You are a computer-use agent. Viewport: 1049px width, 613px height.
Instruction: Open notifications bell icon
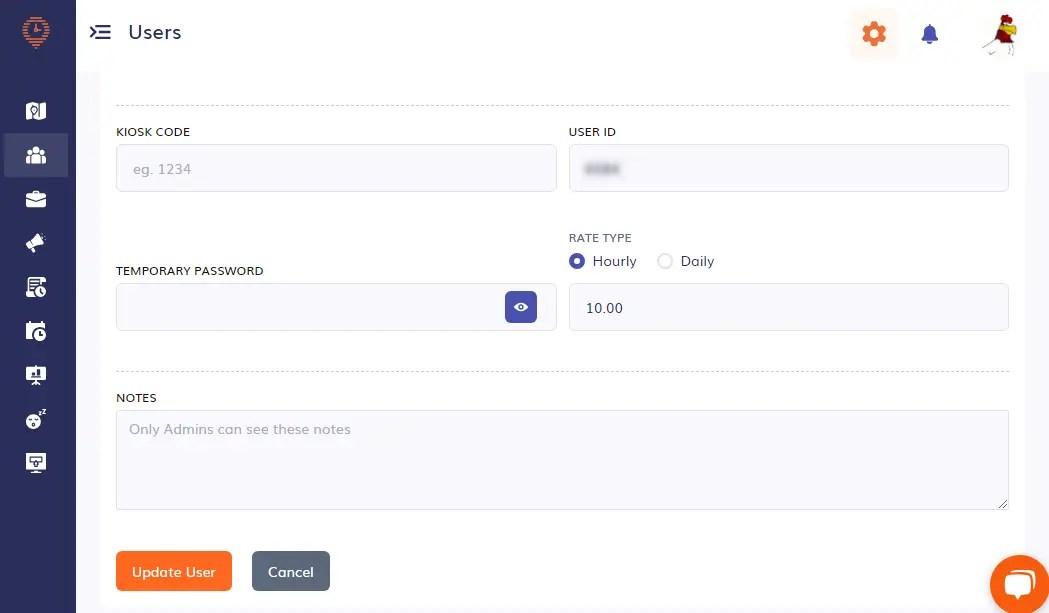click(929, 33)
